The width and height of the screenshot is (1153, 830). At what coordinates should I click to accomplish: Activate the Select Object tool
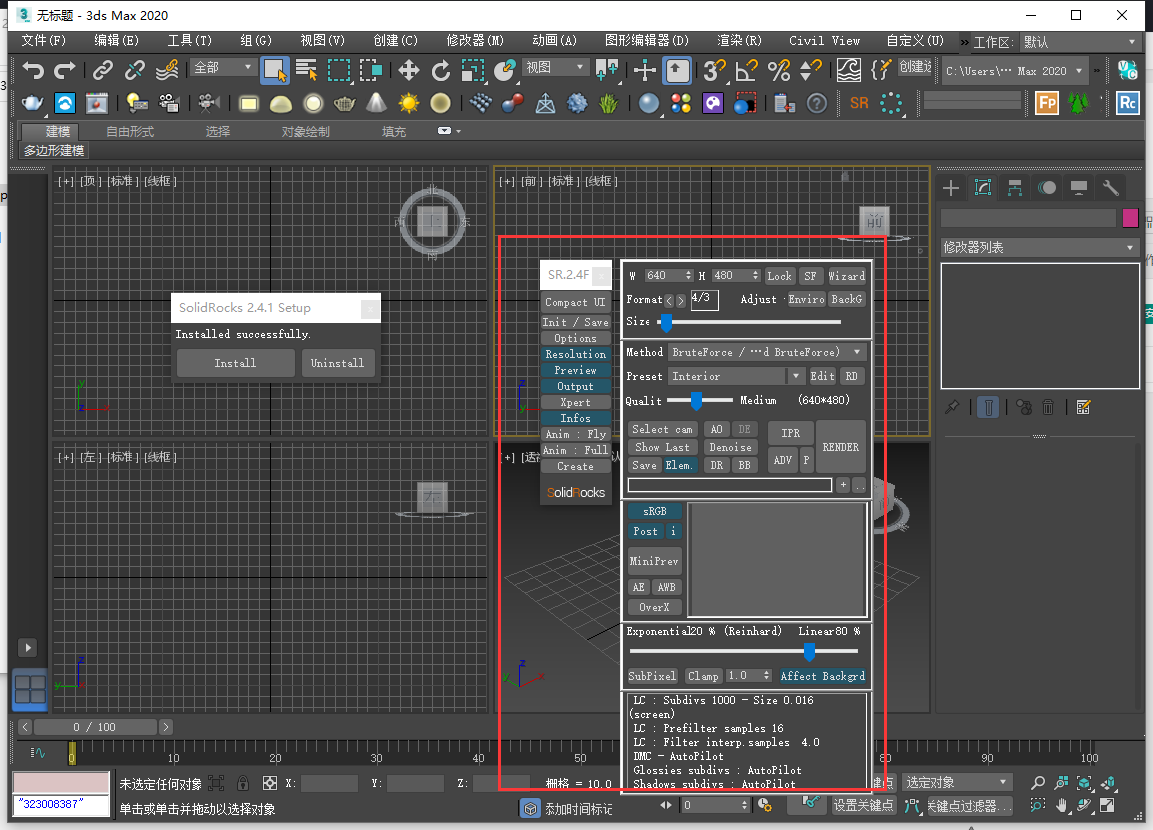pyautogui.click(x=274, y=71)
